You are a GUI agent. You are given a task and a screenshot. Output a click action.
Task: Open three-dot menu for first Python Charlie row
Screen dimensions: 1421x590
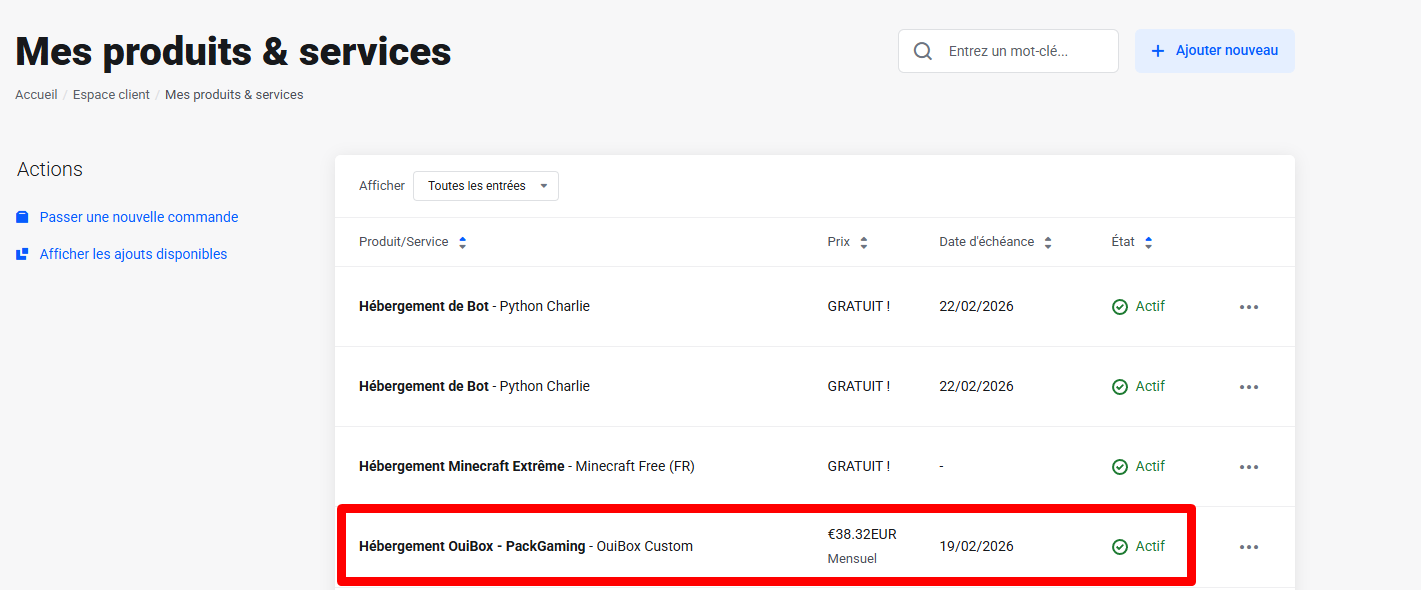tap(1248, 307)
